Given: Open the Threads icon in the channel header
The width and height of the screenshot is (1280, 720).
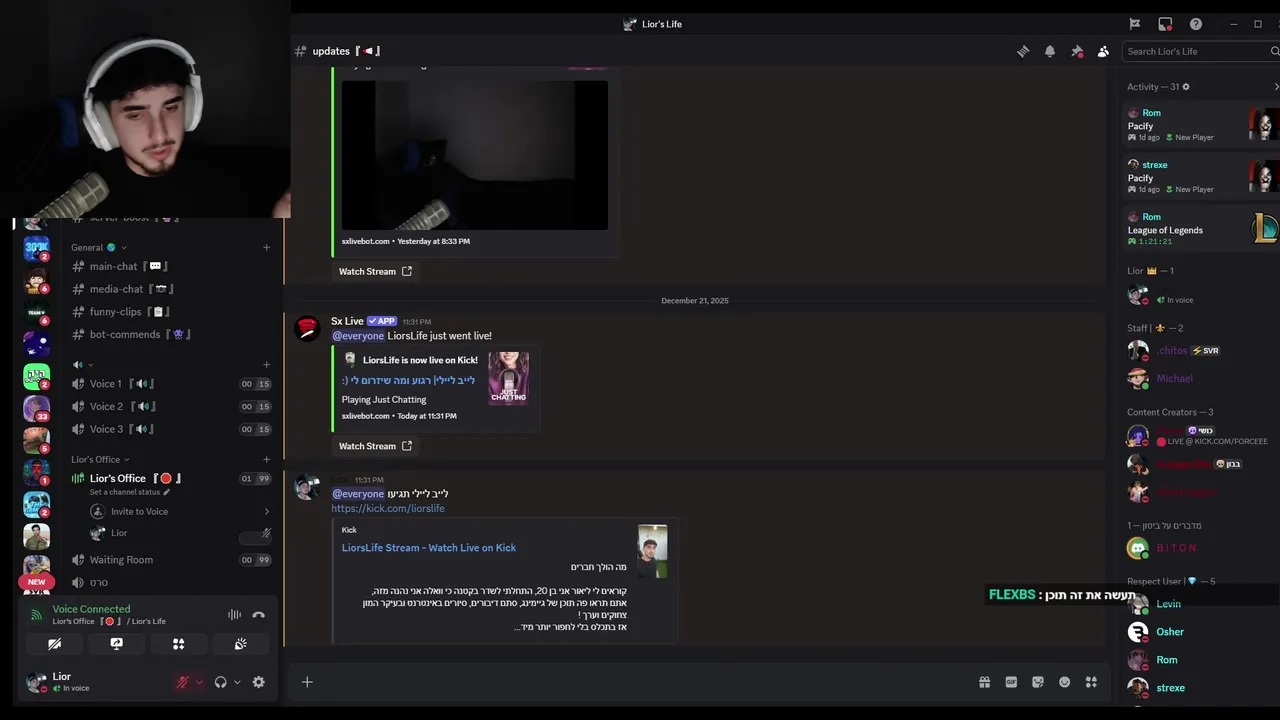Looking at the screenshot, I should point(1023,51).
